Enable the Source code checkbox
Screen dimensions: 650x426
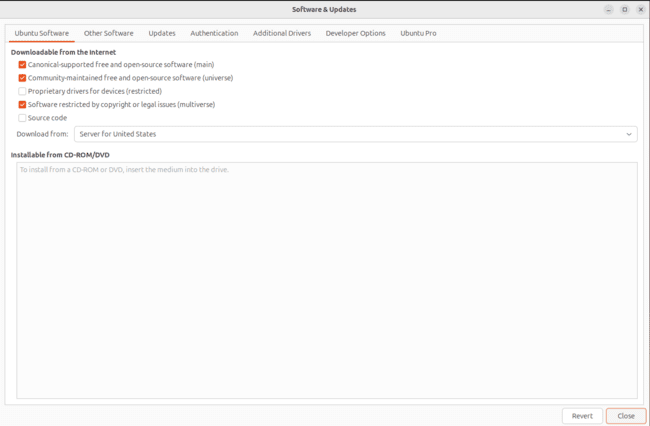click(x=22, y=118)
